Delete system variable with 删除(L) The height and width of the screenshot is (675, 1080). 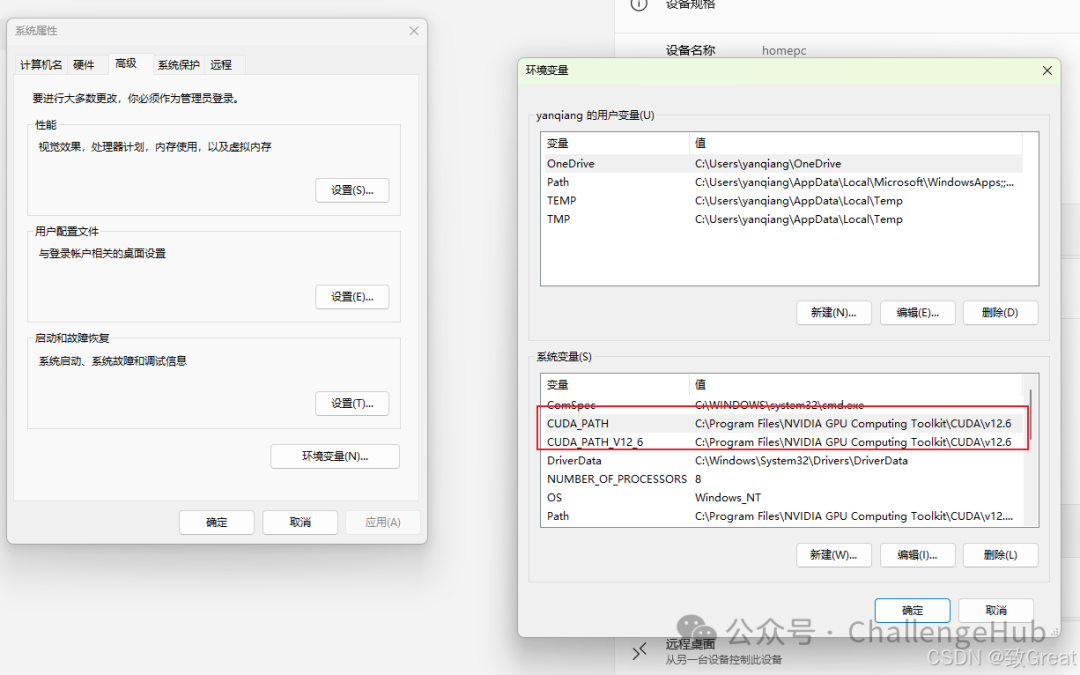(1000, 555)
